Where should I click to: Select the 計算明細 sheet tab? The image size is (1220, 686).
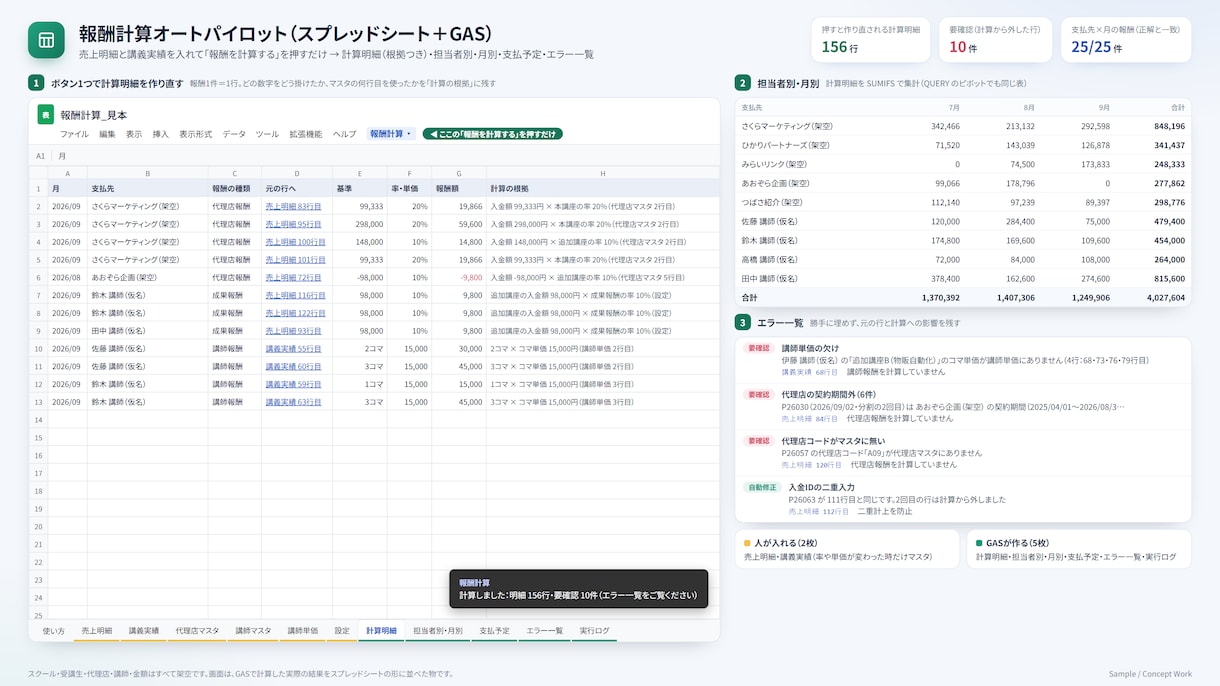tap(381, 630)
